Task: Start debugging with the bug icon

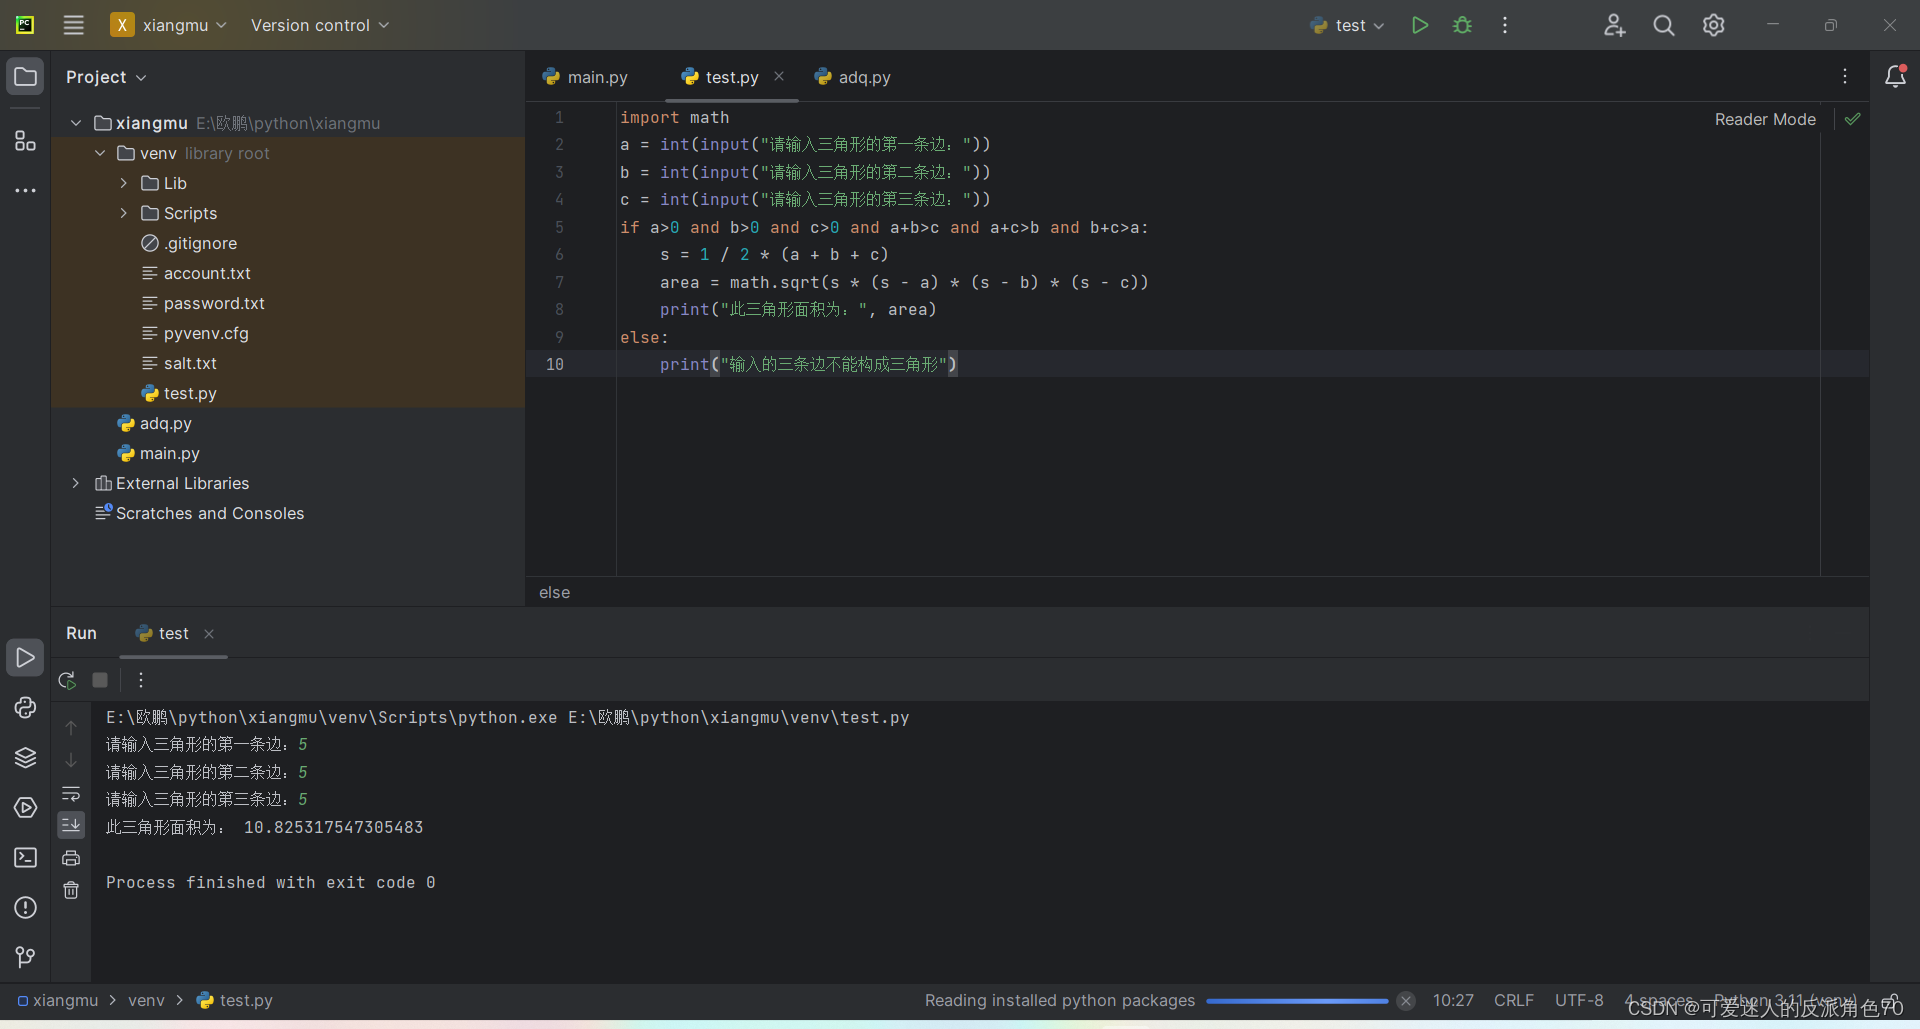Action: click(x=1461, y=25)
